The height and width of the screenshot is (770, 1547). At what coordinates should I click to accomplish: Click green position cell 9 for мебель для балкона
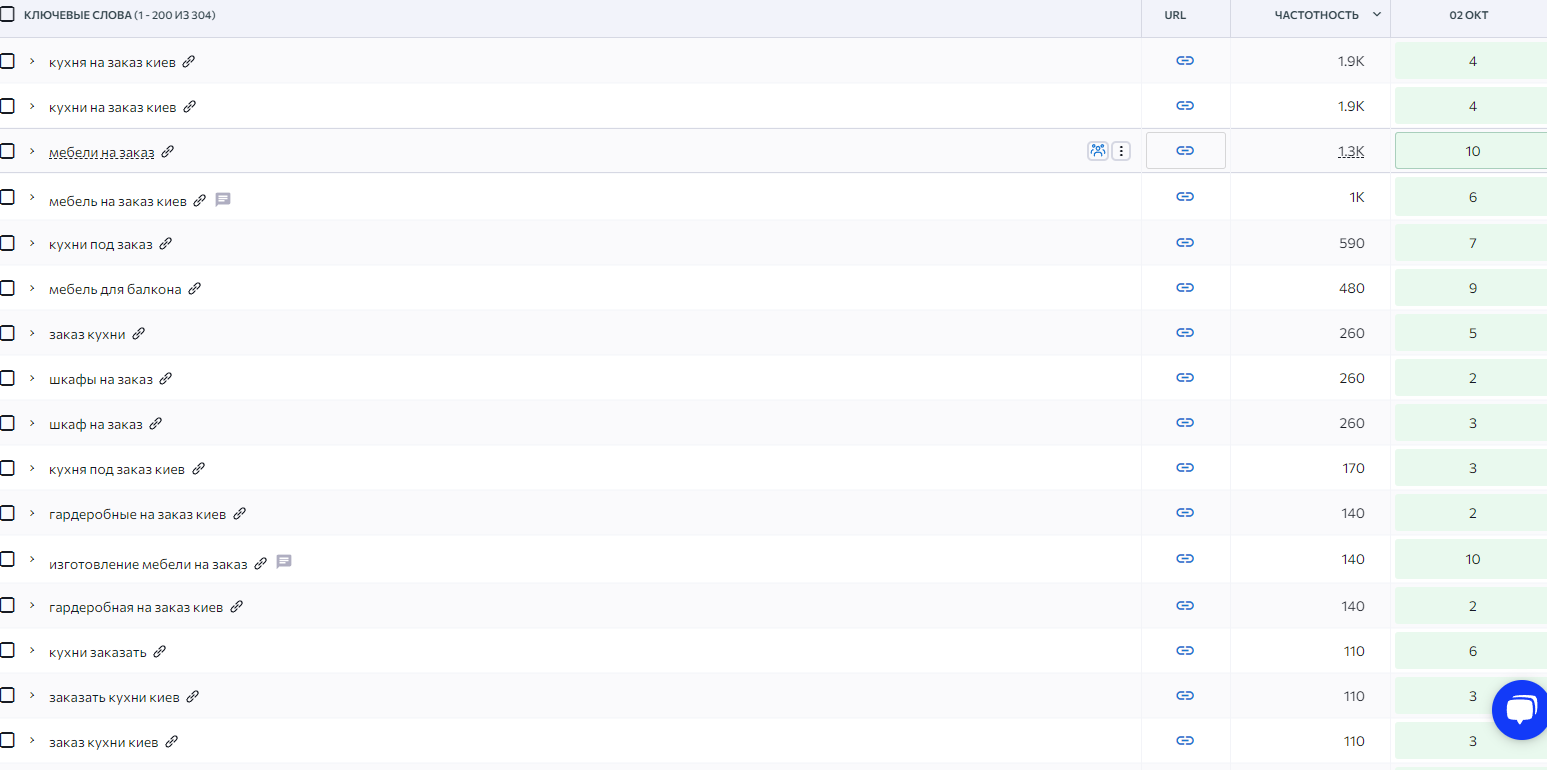[1471, 288]
